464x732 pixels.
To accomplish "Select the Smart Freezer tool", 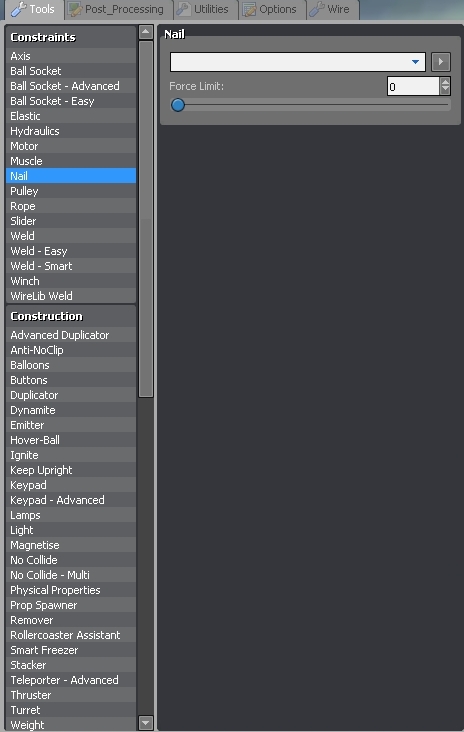I will [x=71, y=650].
